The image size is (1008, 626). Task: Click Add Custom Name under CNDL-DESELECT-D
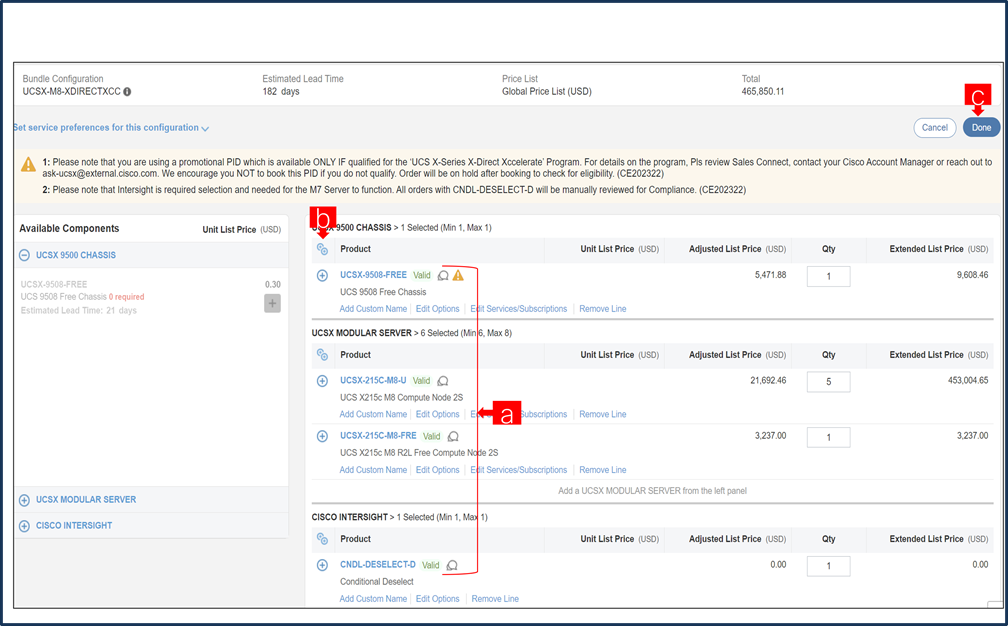coord(373,599)
